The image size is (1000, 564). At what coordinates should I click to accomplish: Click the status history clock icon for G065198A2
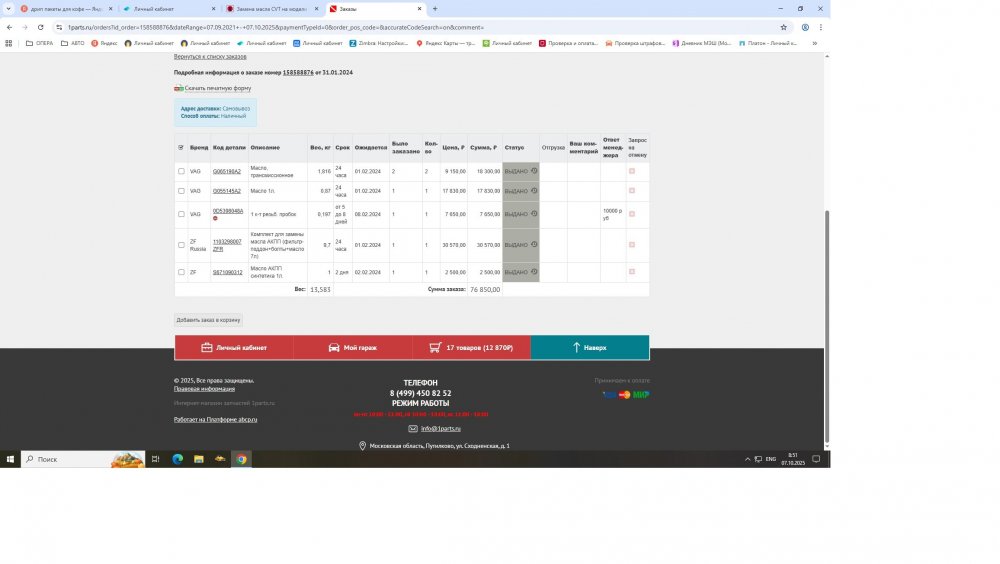click(534, 171)
